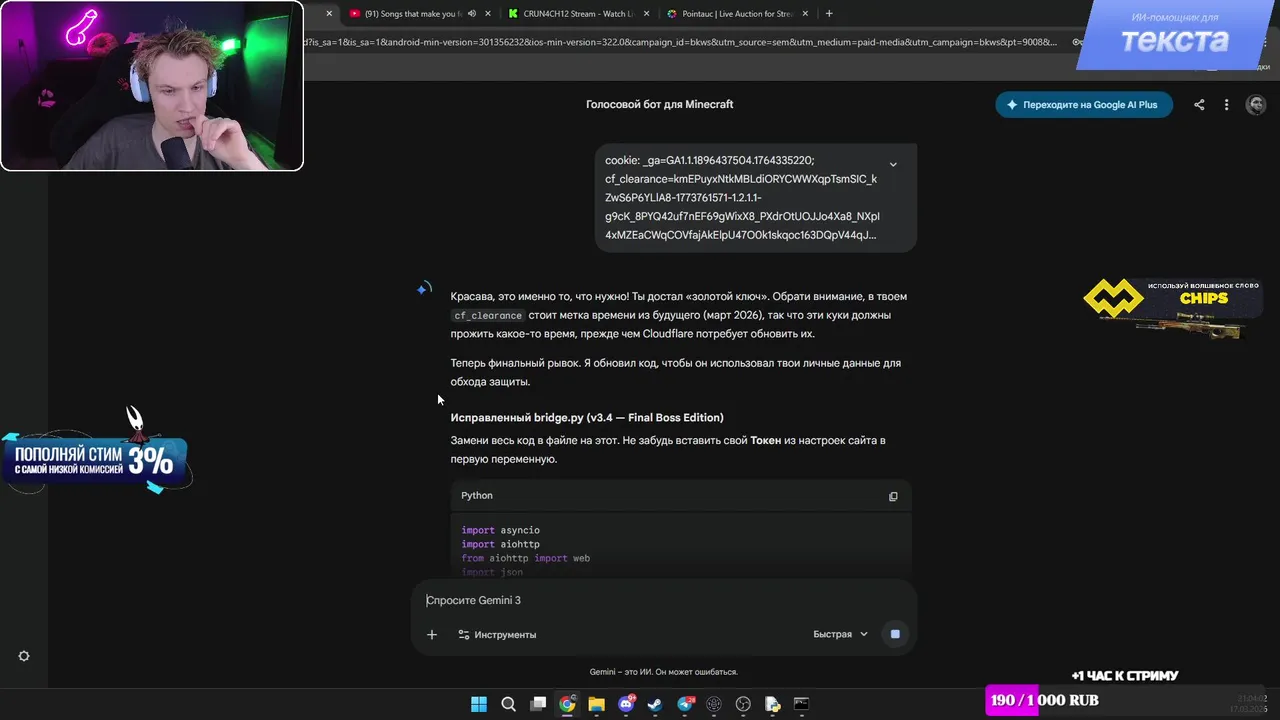Click disclaimer Gemini – это ИИ
This screenshot has height=720, width=1280.
(663, 672)
